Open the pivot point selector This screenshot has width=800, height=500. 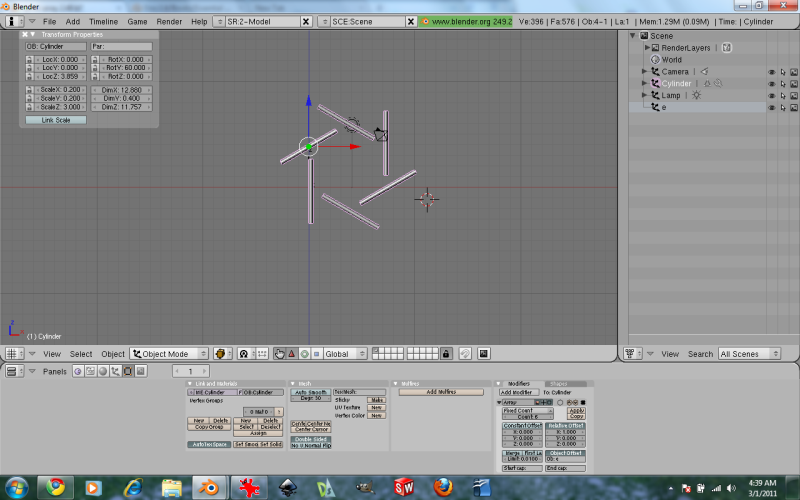246,354
